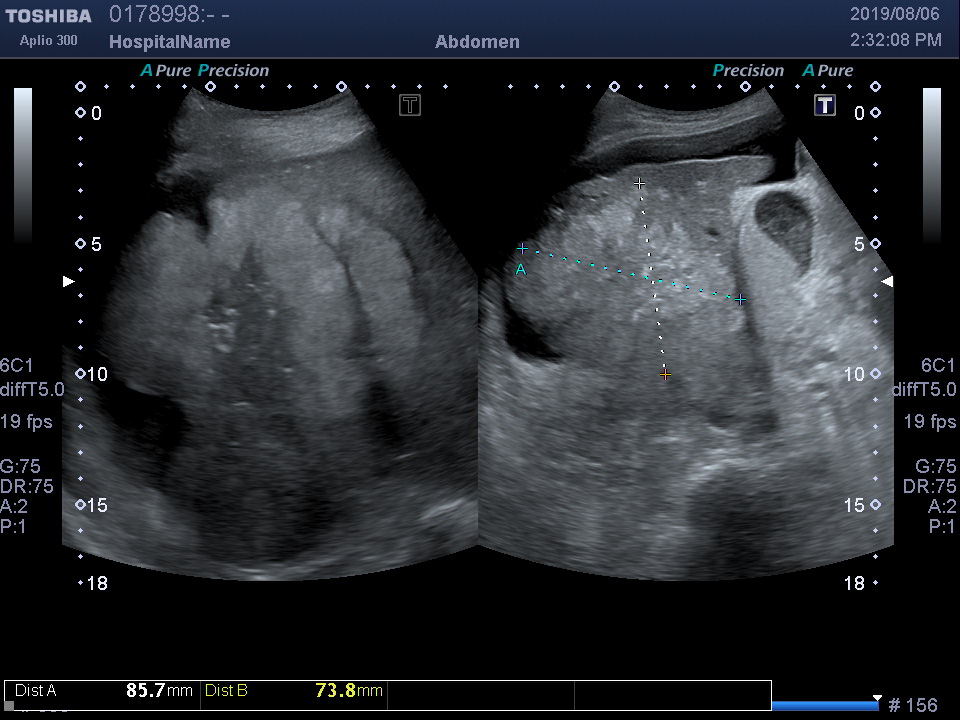The image size is (960, 720).
Task: Click the cine position triangle above the blue bar
Action: click(877, 698)
